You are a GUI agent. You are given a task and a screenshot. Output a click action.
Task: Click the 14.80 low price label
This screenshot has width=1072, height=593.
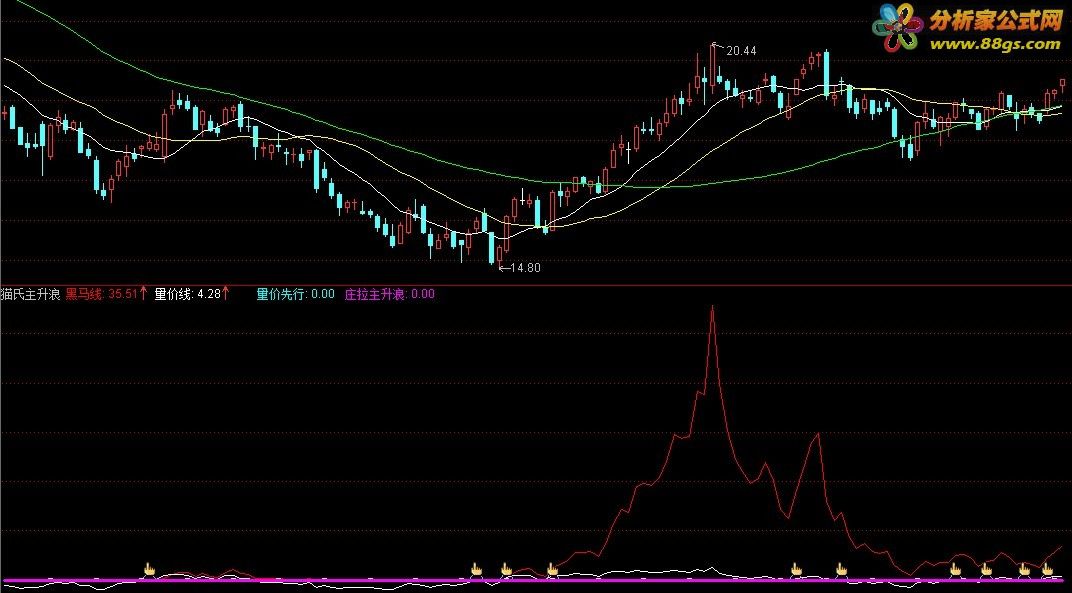(x=525, y=267)
